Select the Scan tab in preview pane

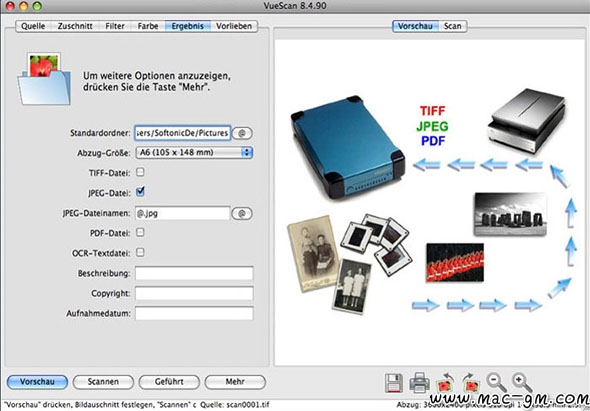[x=452, y=26]
